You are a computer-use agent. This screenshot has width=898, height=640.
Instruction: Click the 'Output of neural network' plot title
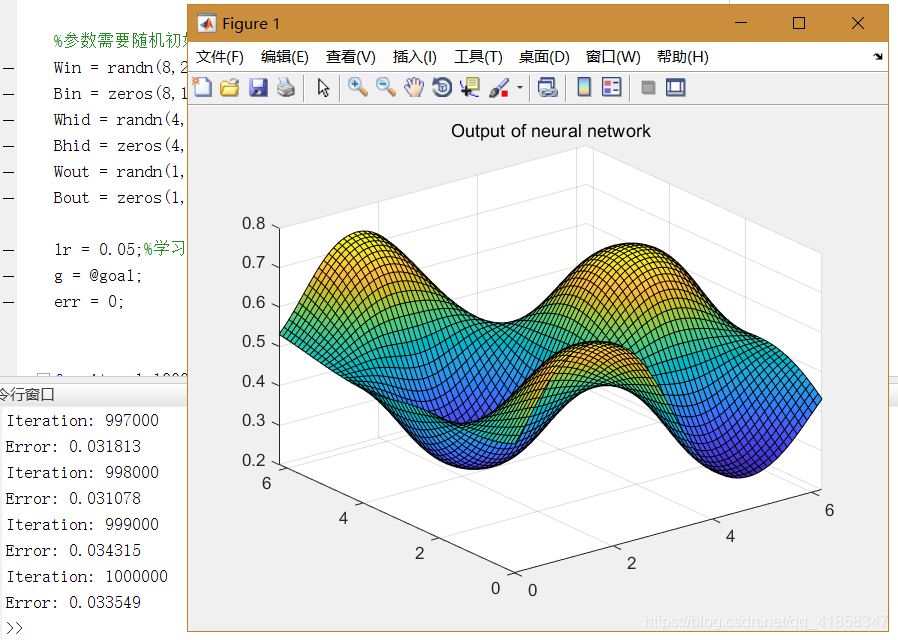[550, 131]
